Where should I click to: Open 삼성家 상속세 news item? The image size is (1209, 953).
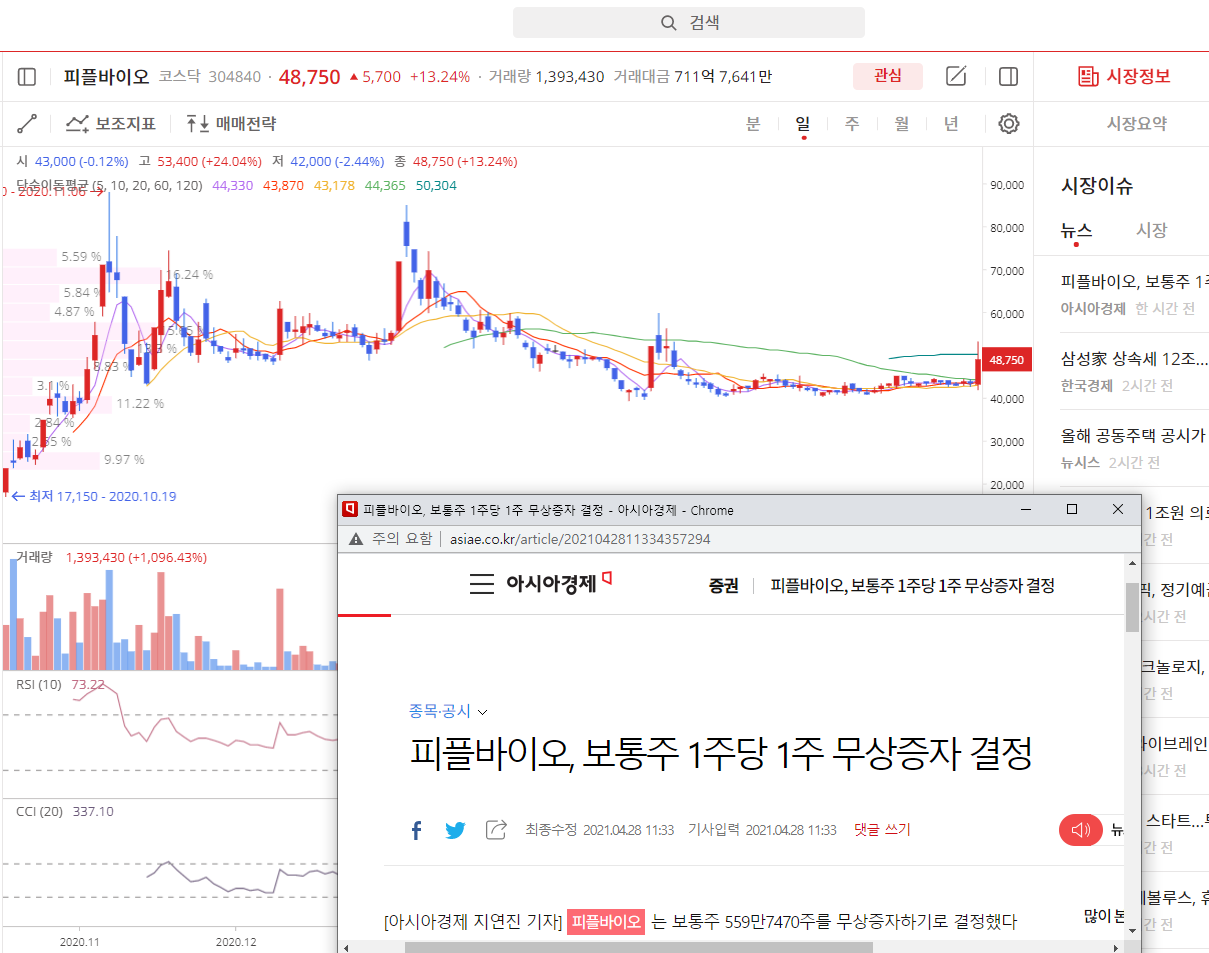(x=1135, y=371)
